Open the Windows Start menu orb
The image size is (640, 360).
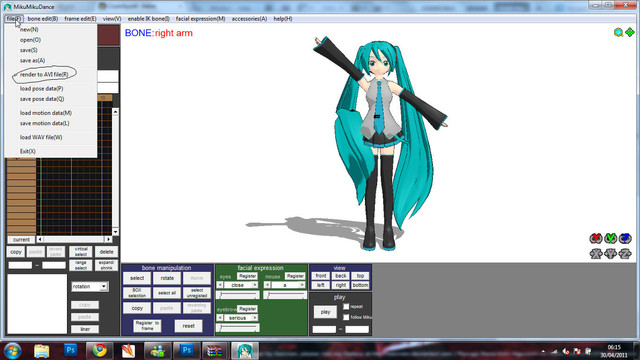pos(12,351)
